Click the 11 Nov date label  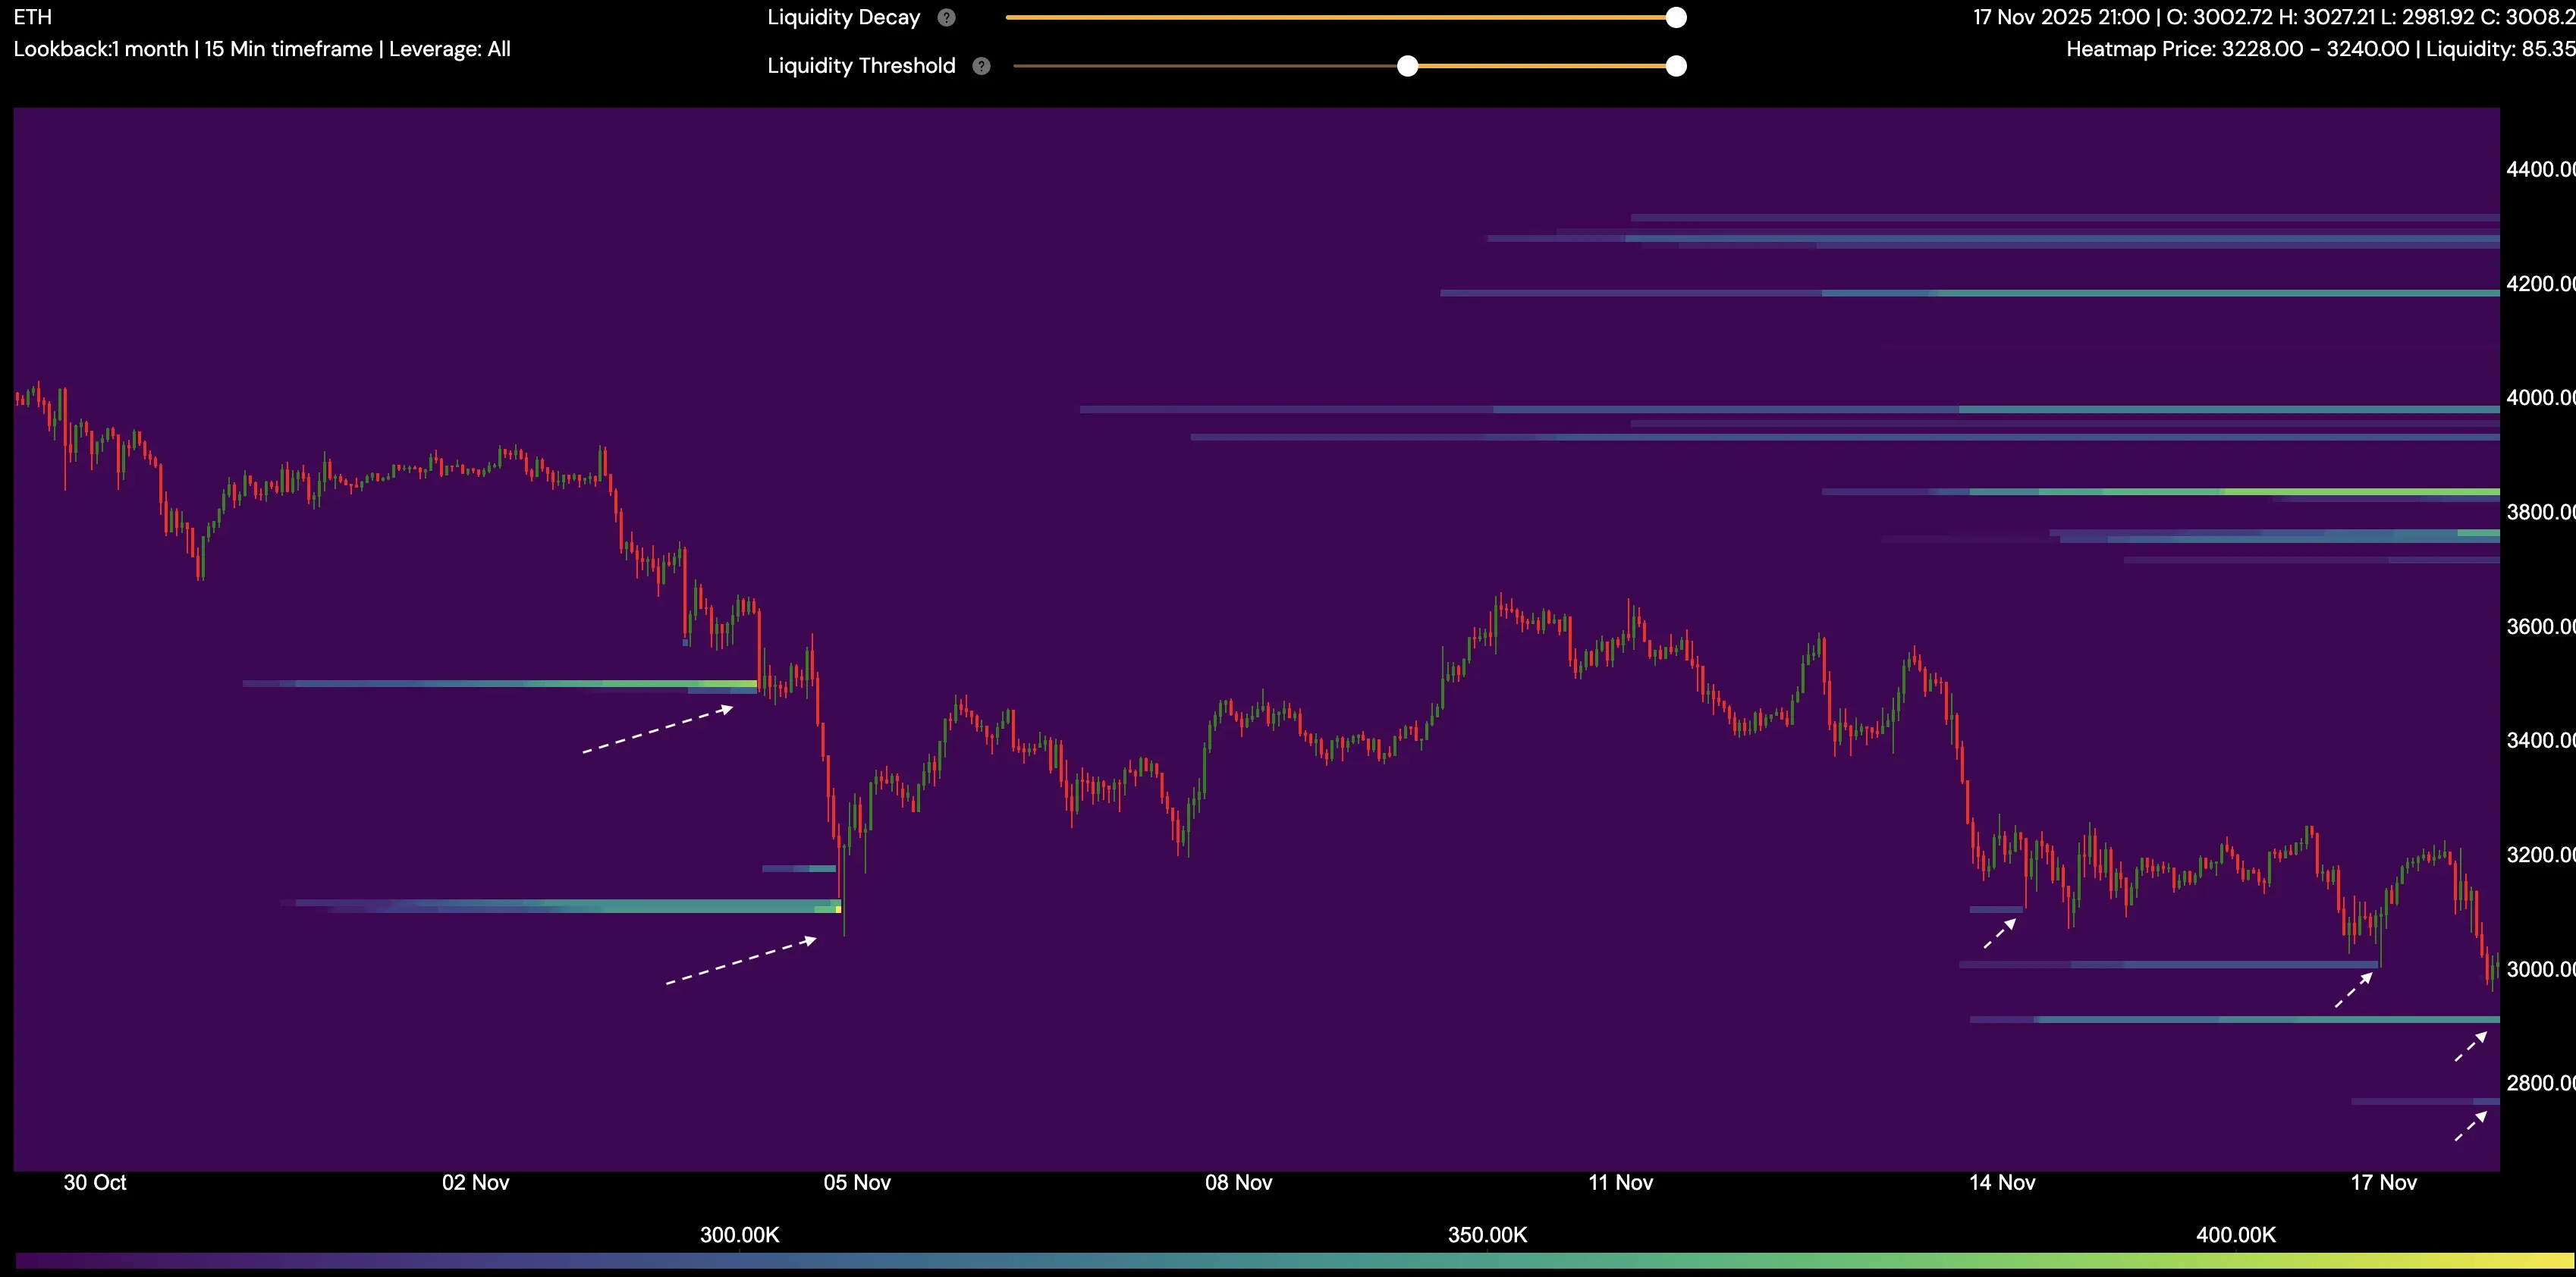coord(1620,1182)
